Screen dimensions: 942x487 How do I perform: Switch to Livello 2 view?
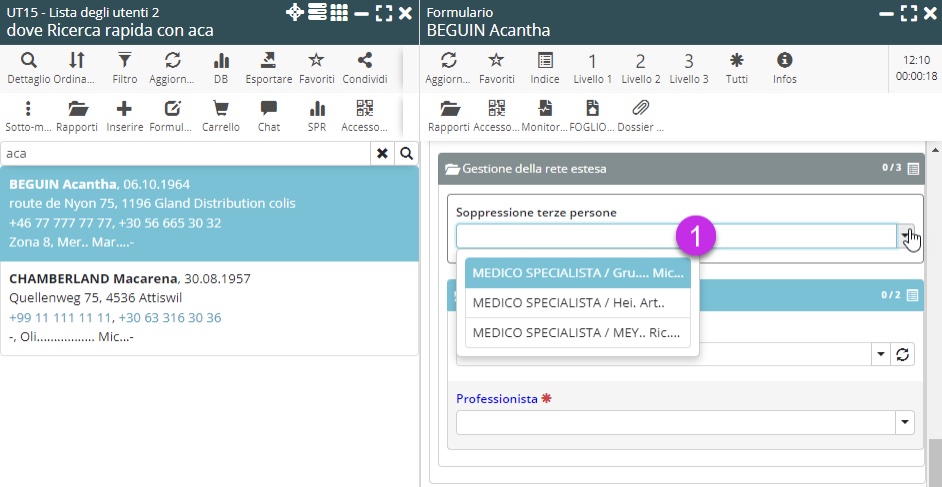[641, 67]
